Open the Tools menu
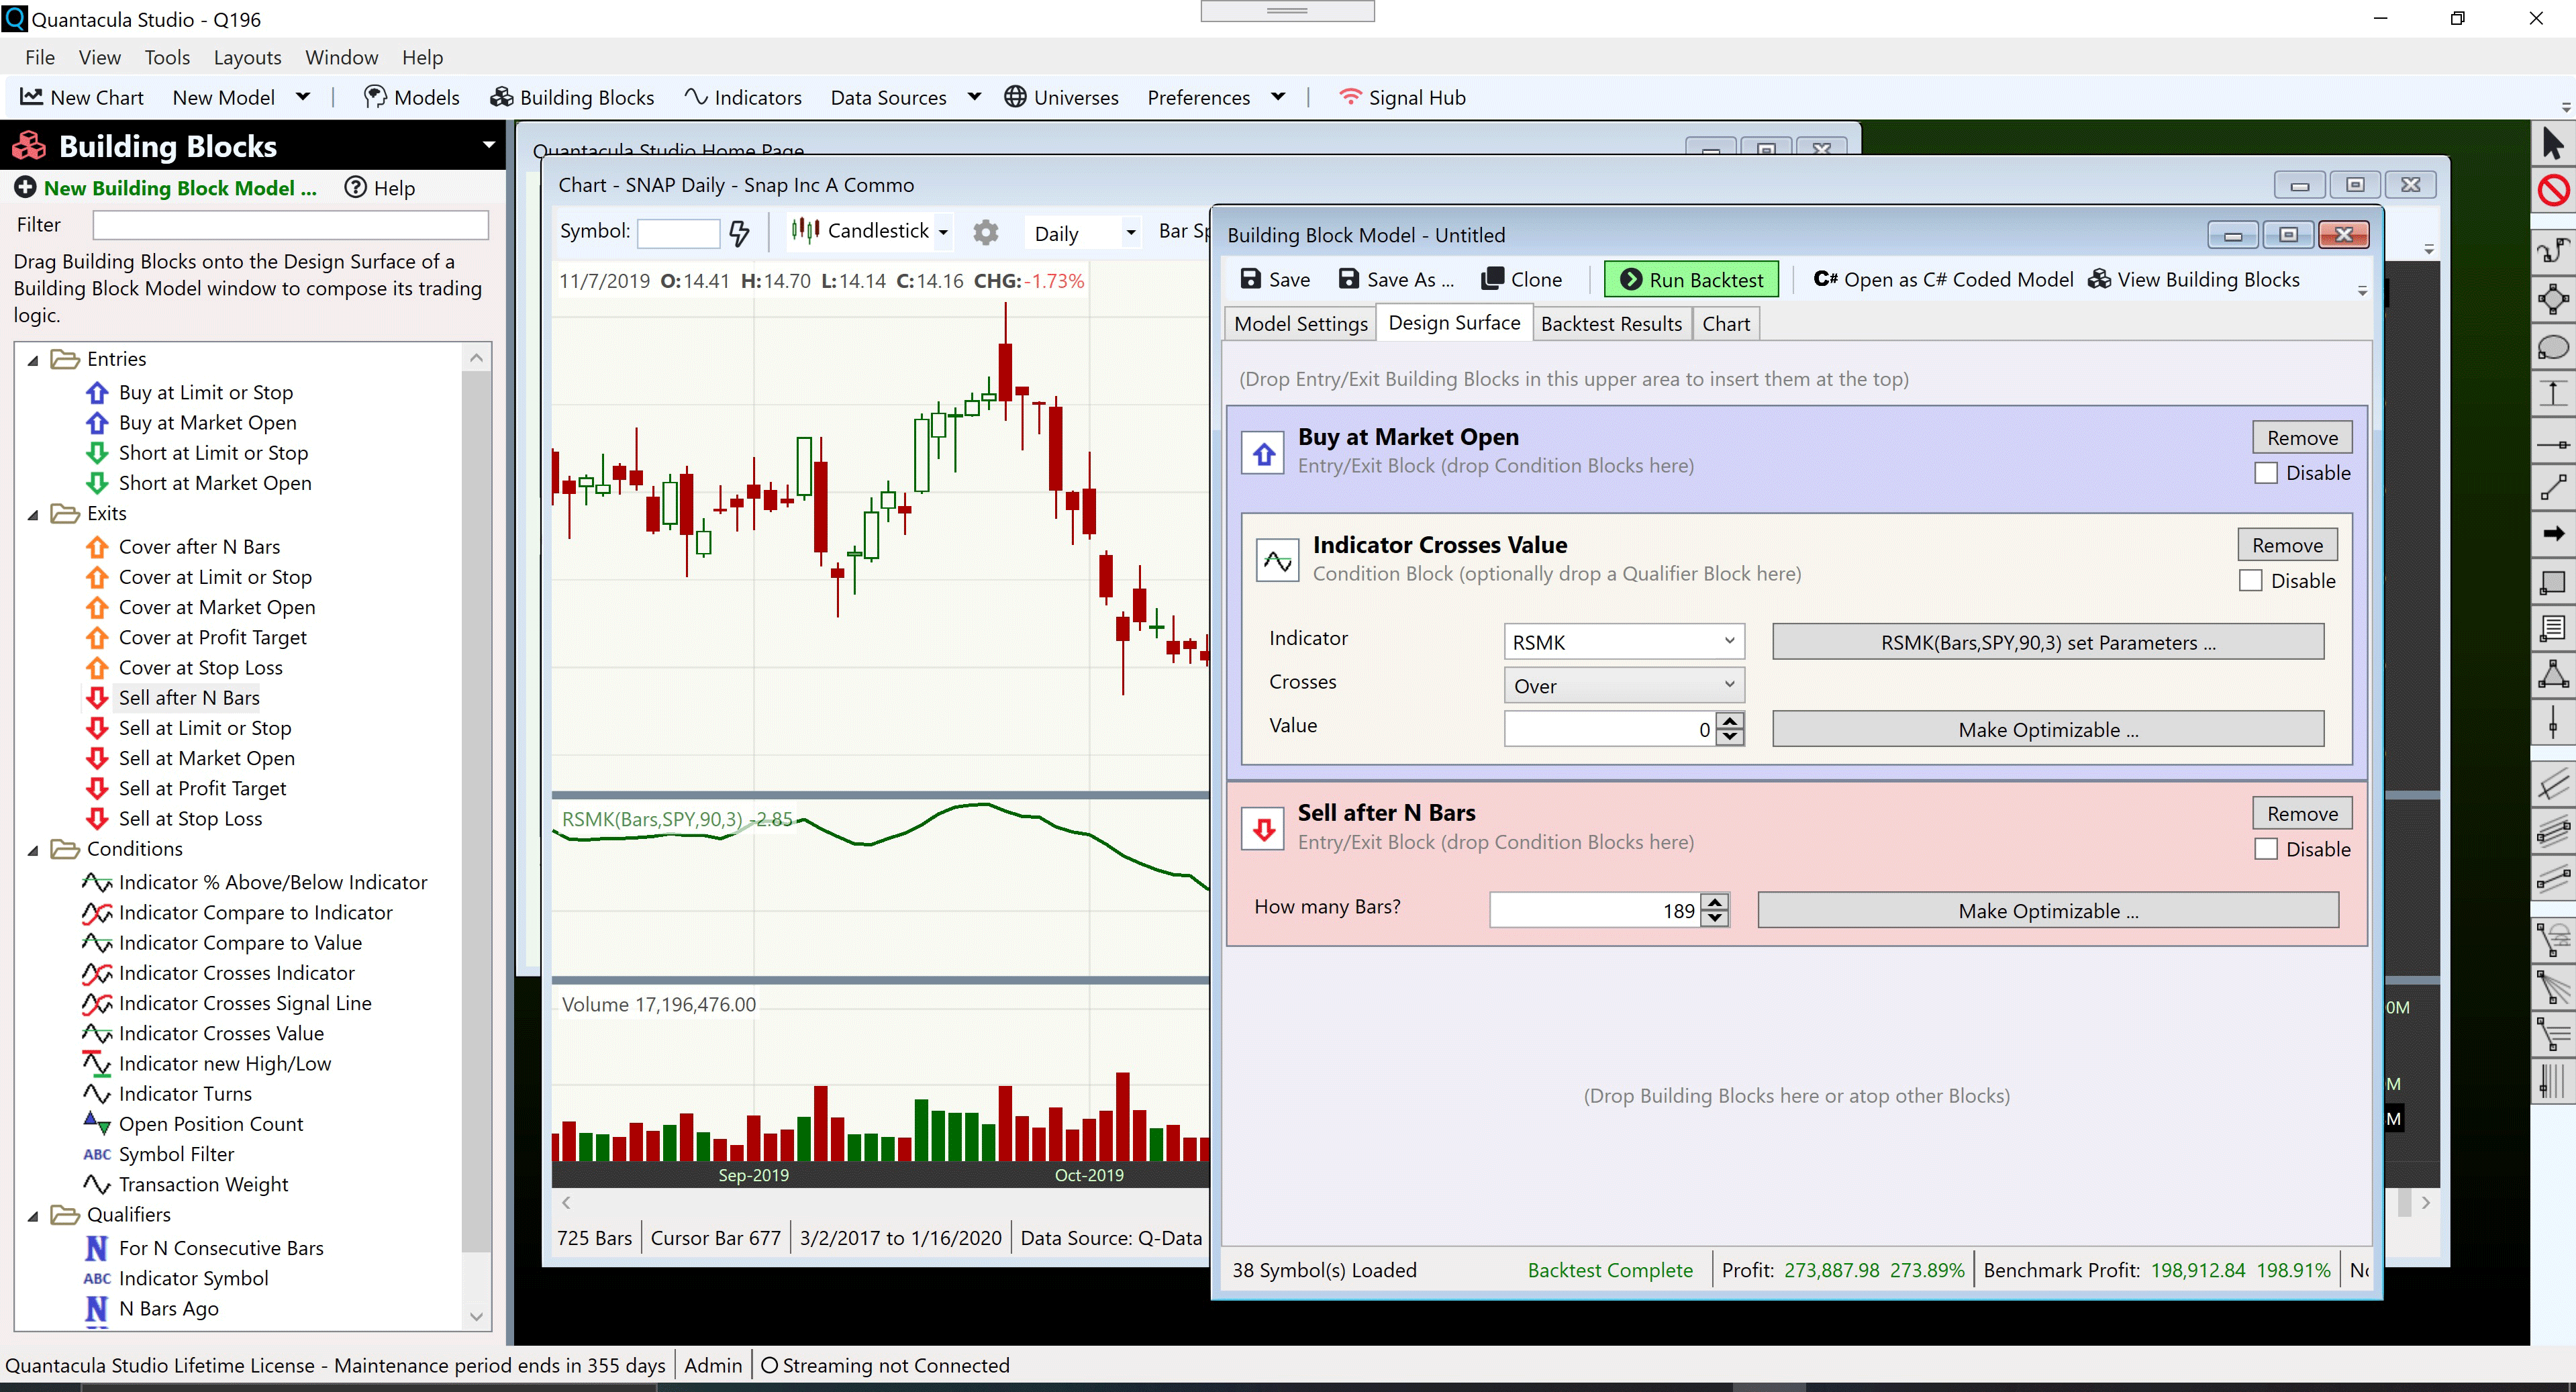2576x1392 pixels. coord(167,57)
